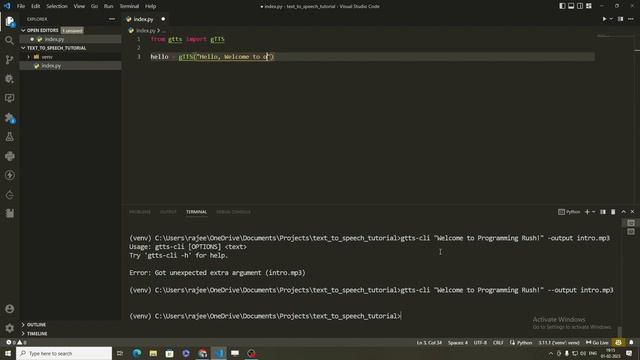Split the editor to the right
This screenshot has width=640, height=360.
tap(620, 19)
